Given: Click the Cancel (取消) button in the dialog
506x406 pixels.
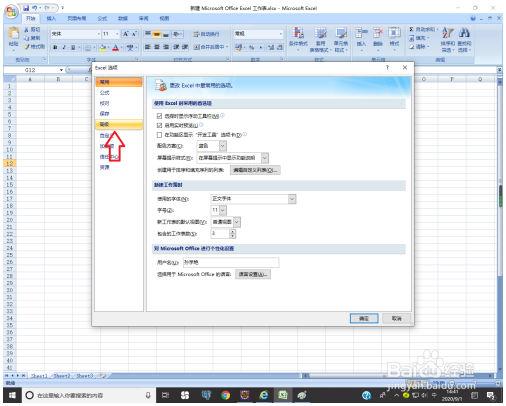Looking at the screenshot, I should click(x=396, y=318).
